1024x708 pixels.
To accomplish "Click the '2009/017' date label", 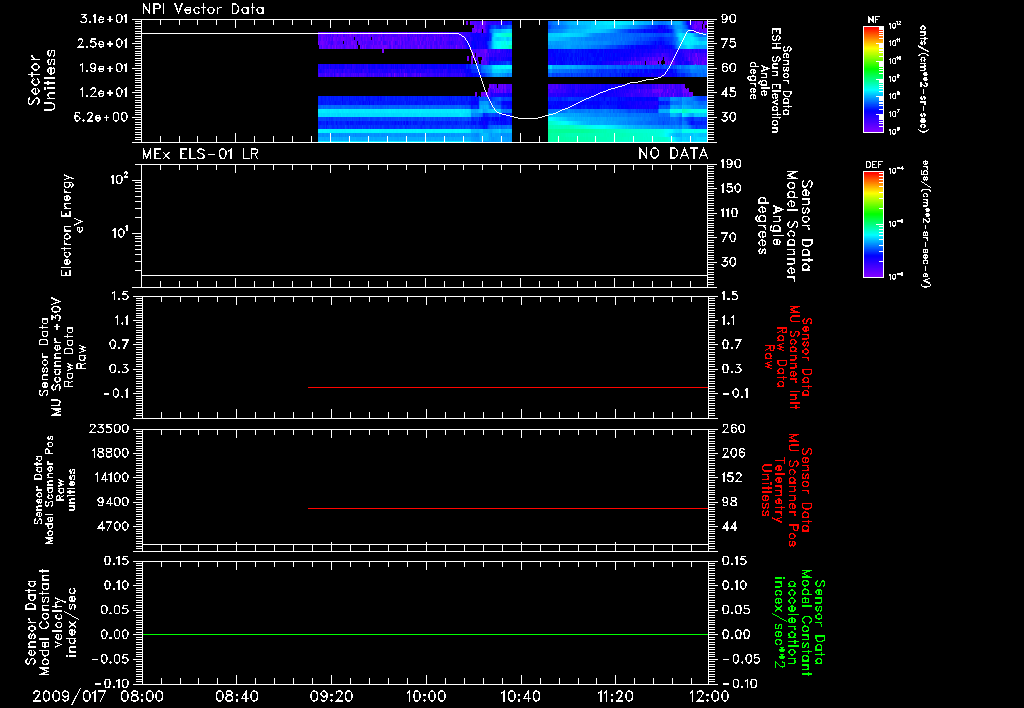I will [x=69, y=696].
